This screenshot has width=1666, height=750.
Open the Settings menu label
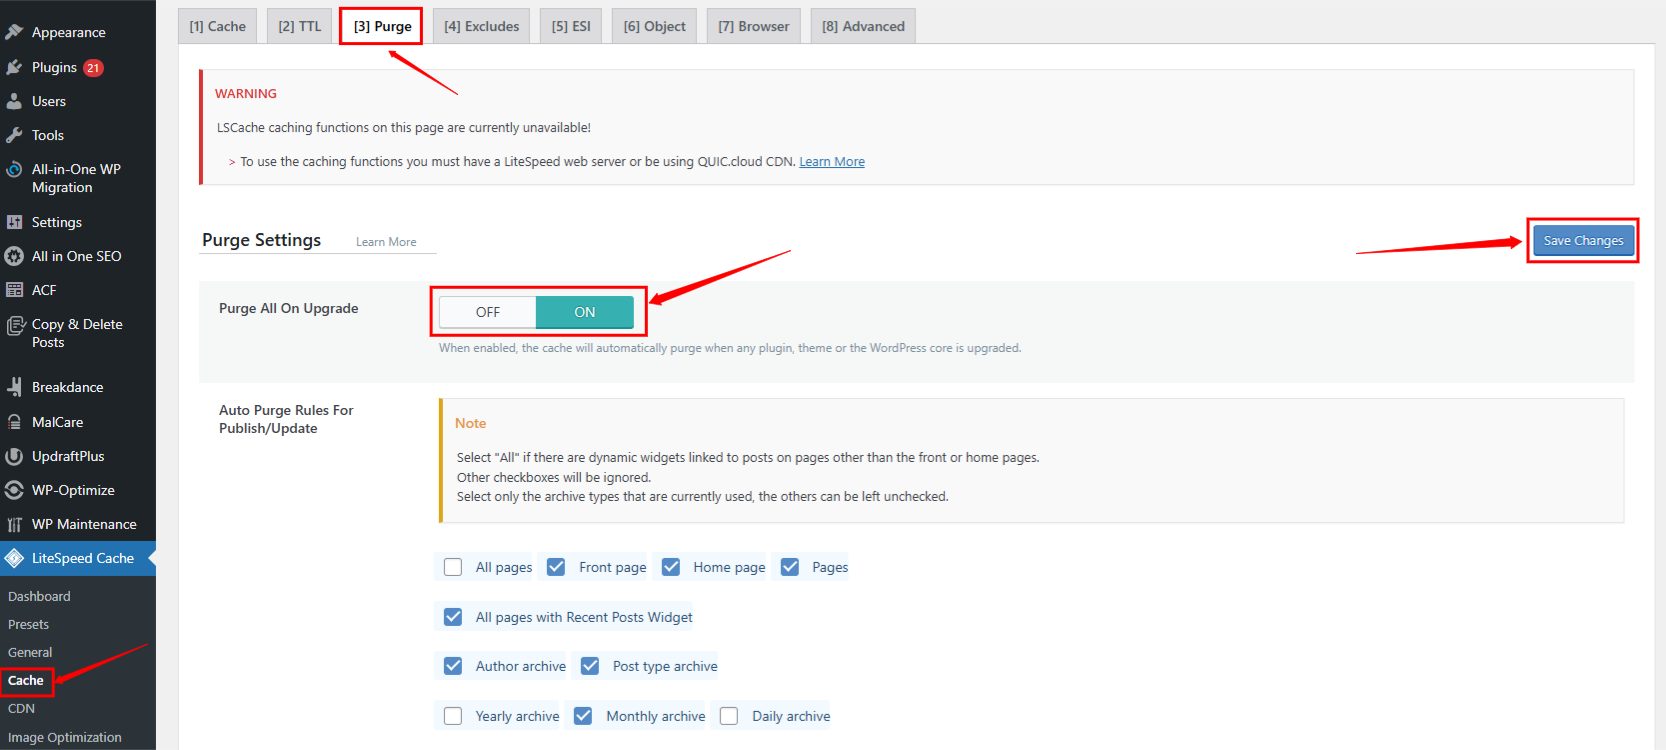pyautogui.click(x=57, y=222)
